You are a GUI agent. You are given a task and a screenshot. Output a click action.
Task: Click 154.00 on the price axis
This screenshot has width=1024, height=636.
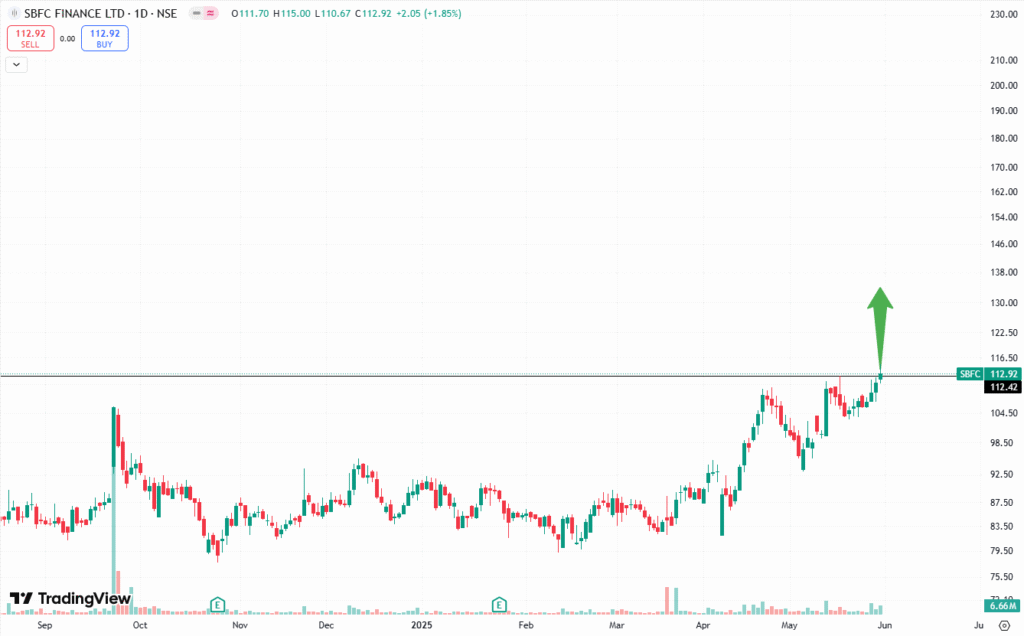pos(1004,217)
